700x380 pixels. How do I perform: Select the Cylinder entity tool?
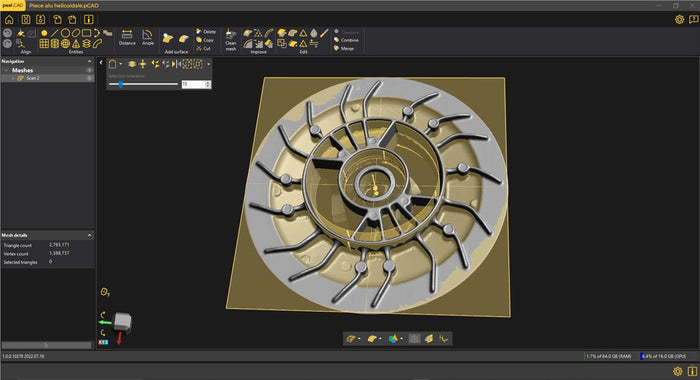tap(54, 44)
